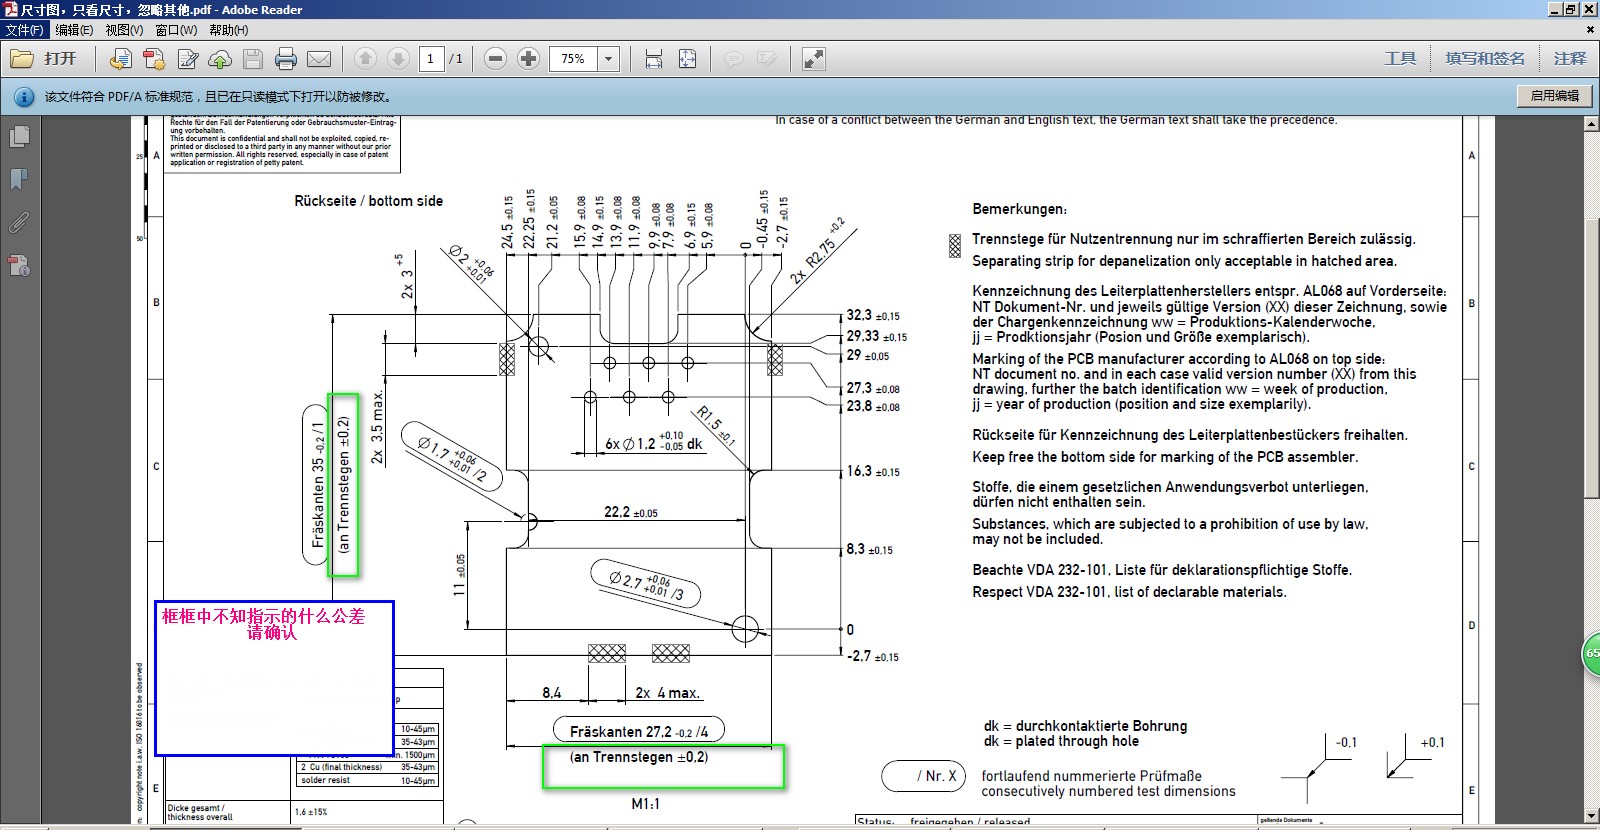Toggle read mode fullscreen icon
The width and height of the screenshot is (1600, 830).
point(814,59)
